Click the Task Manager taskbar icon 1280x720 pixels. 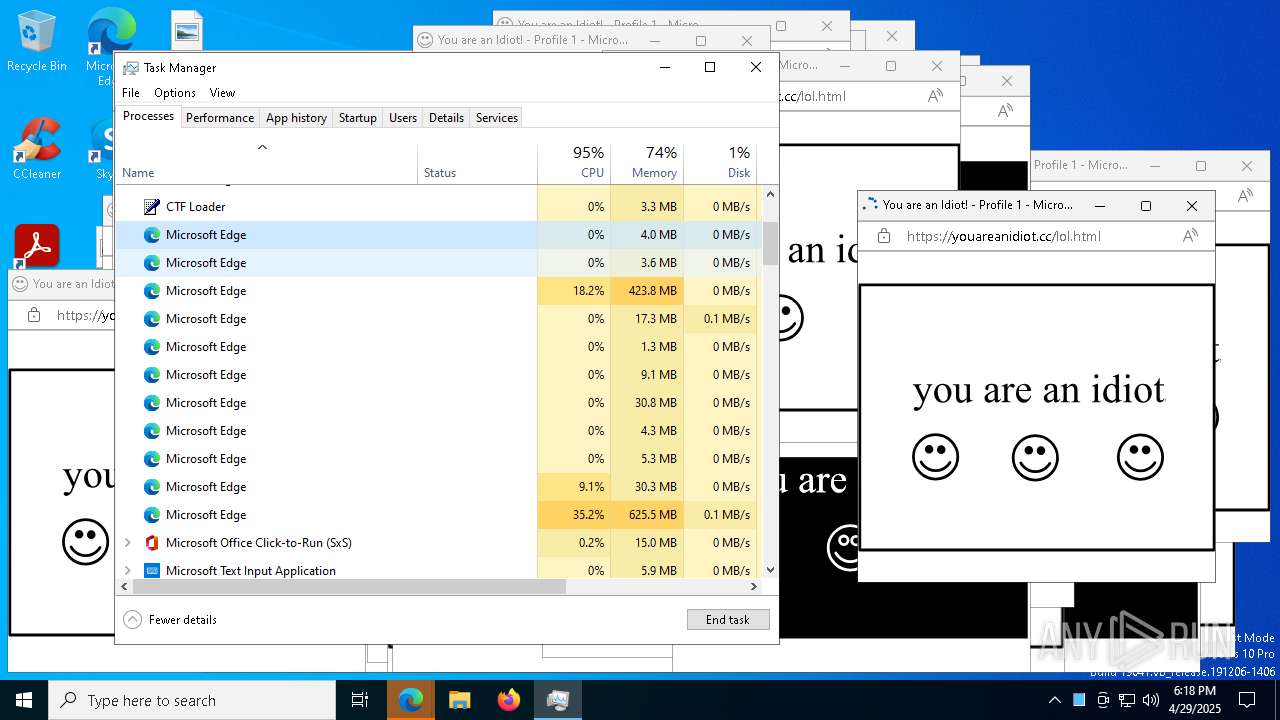pyautogui.click(x=558, y=700)
